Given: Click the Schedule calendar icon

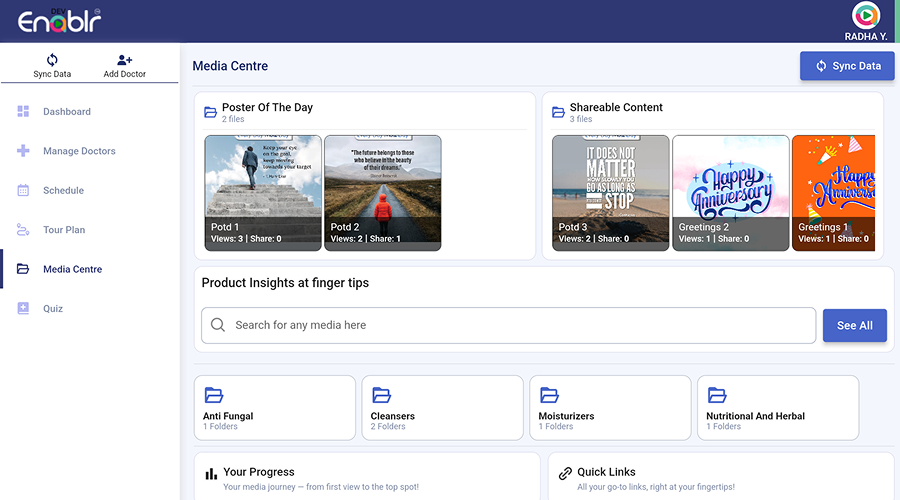Looking at the screenshot, I should pyautogui.click(x=23, y=190).
